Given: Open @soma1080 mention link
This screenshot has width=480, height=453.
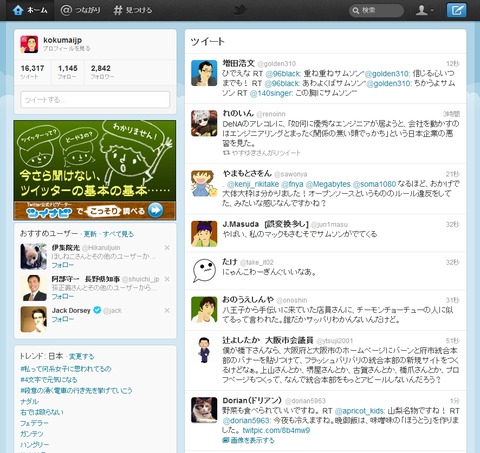Looking at the screenshot, I should [374, 184].
